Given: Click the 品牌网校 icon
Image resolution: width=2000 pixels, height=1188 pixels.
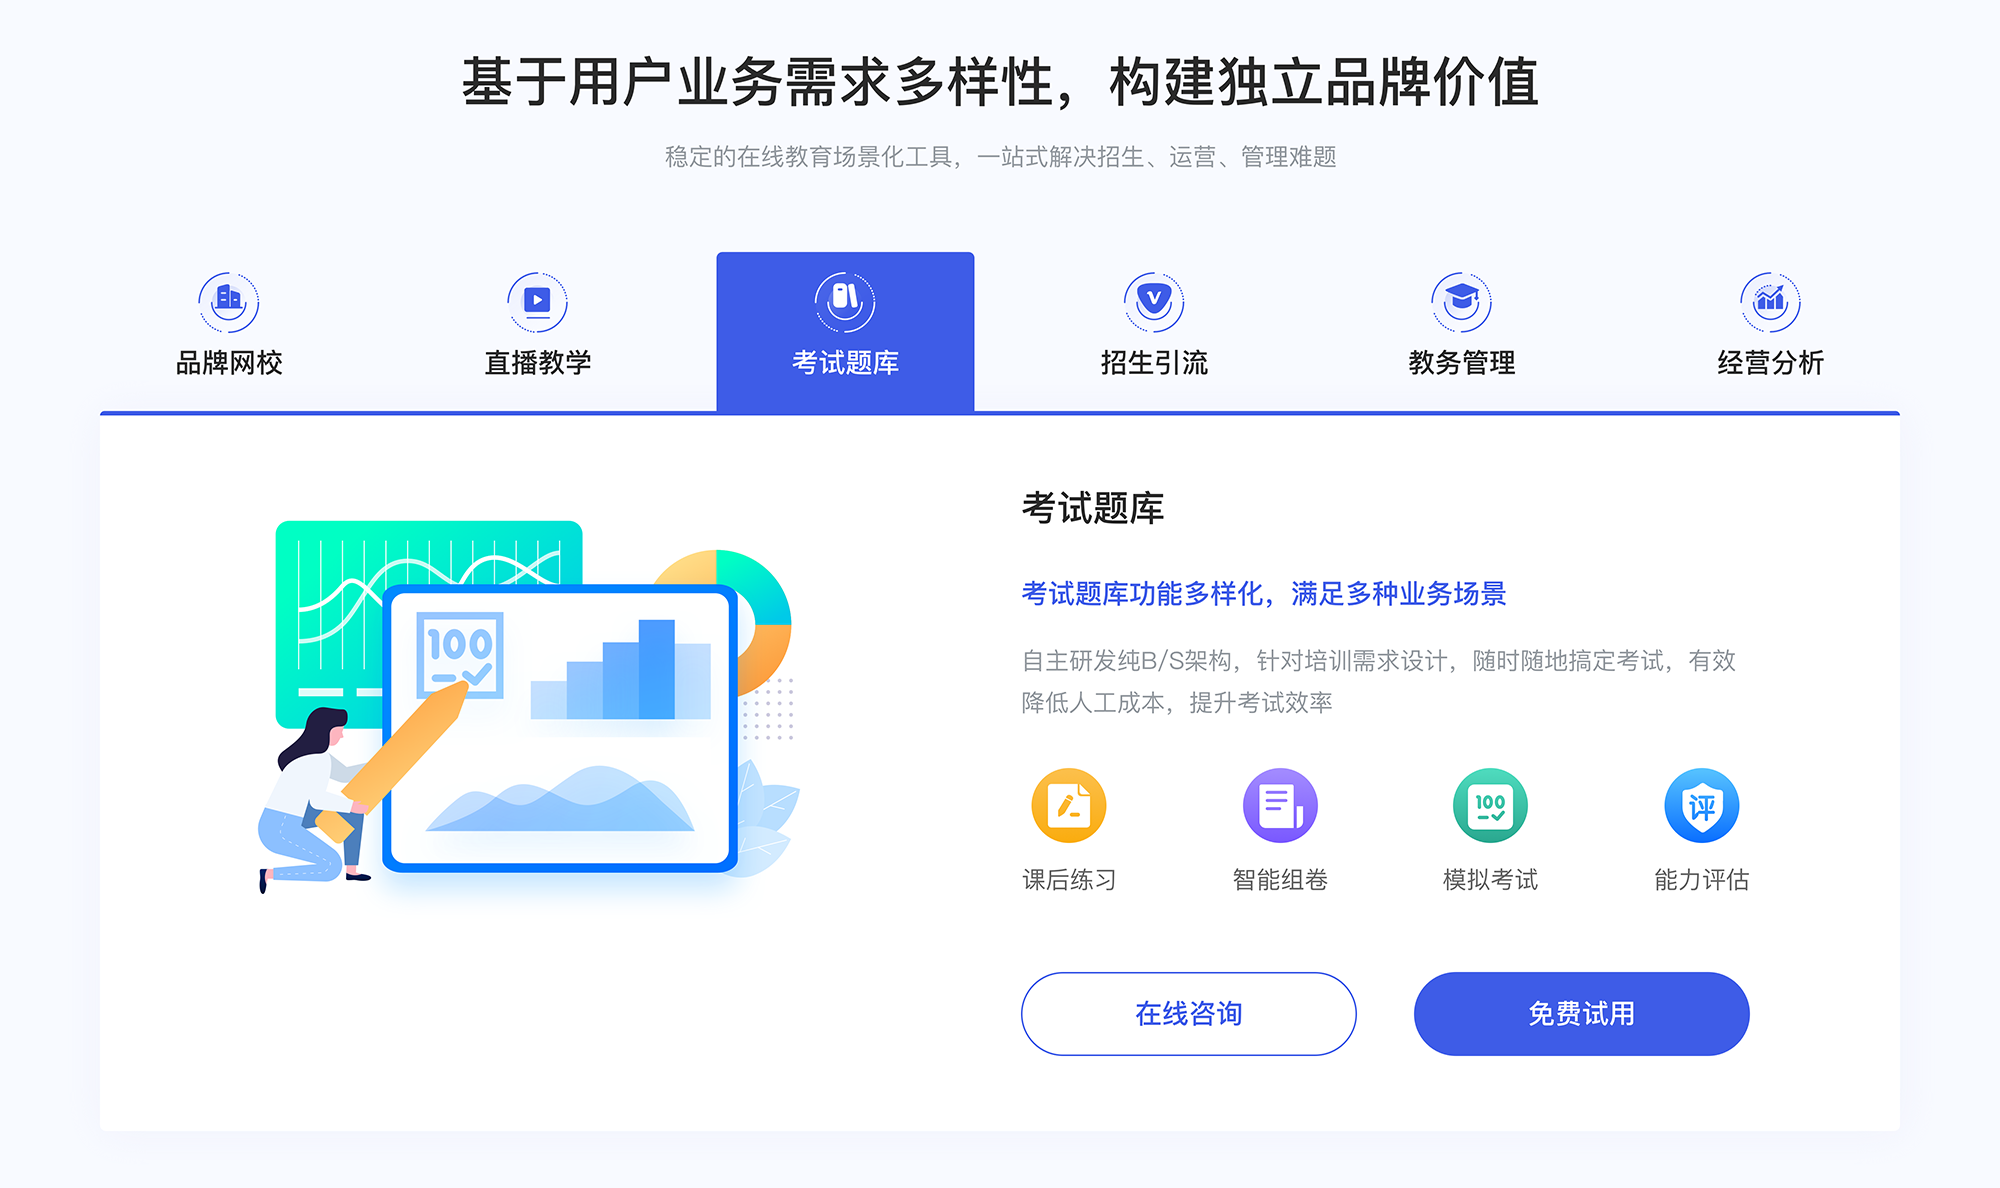Looking at the screenshot, I should pos(225,297).
